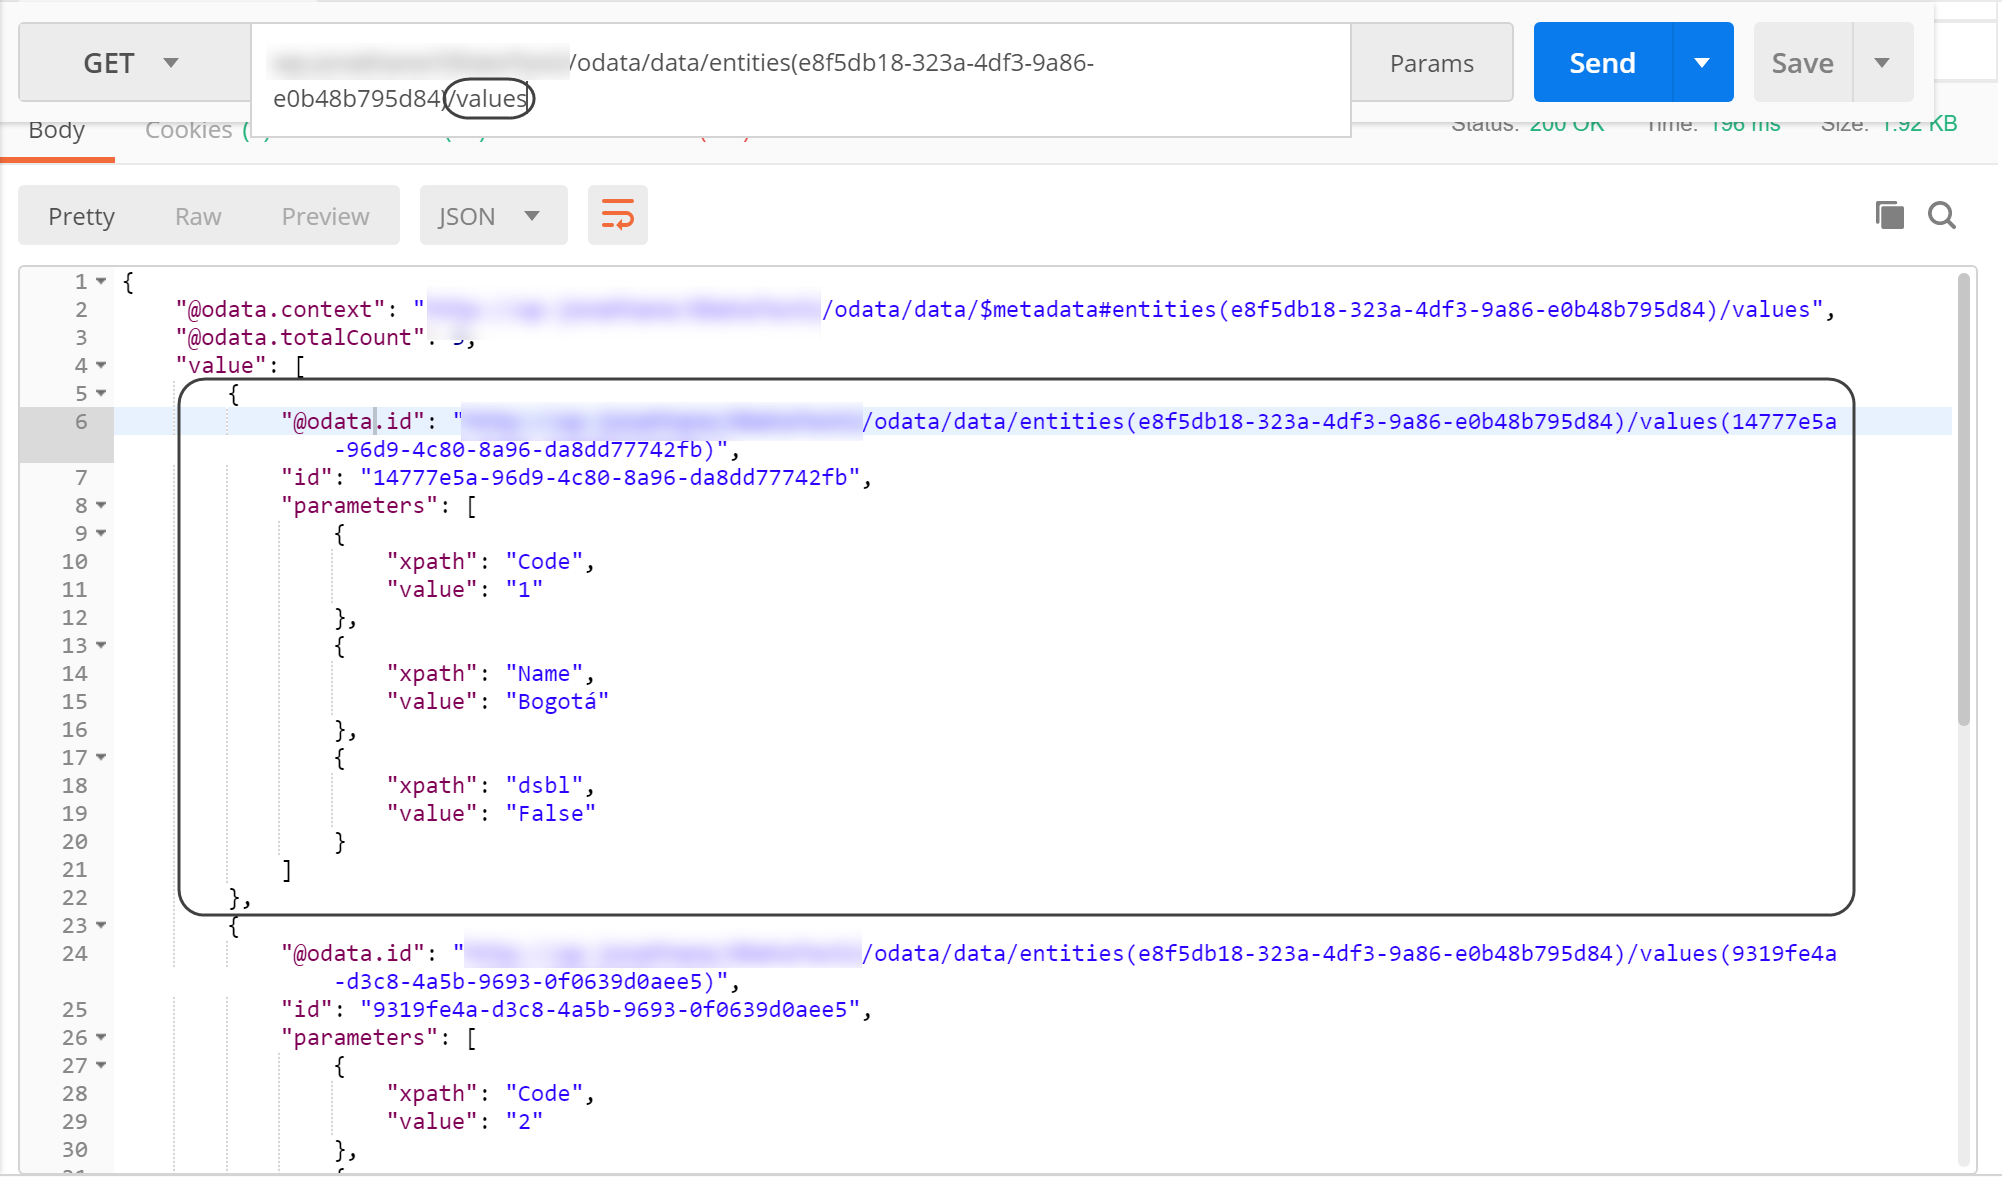This screenshot has width=2002, height=1177.
Task: Collapse the object at line 27
Action: [x=101, y=1066]
